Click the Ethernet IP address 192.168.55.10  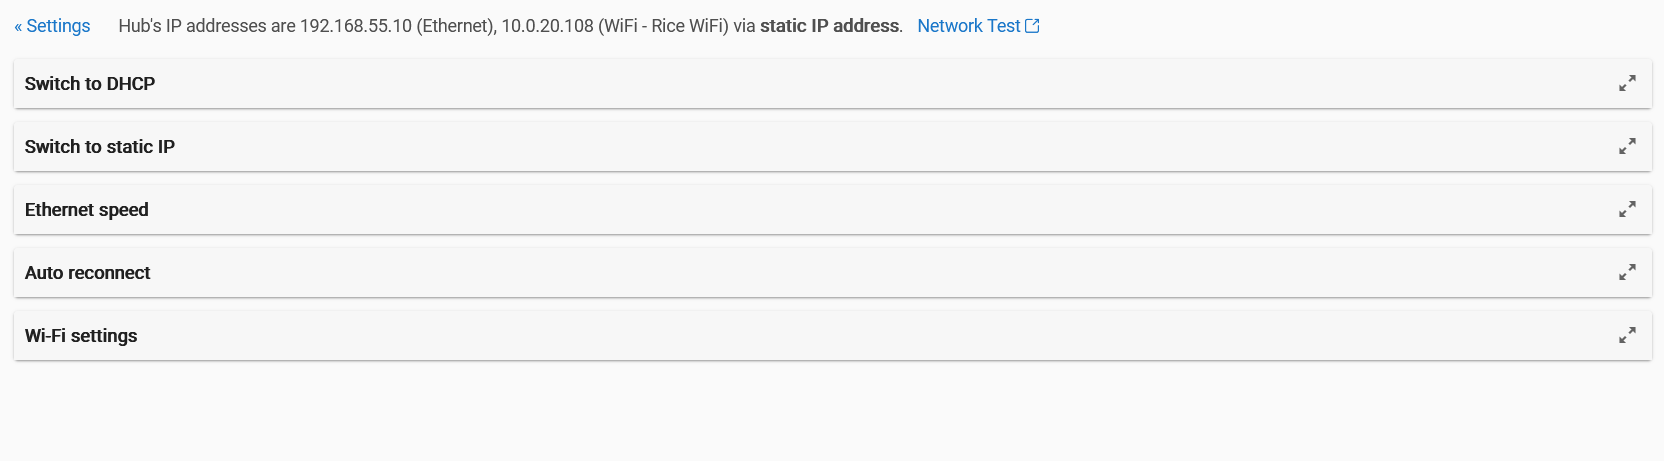pyautogui.click(x=356, y=26)
